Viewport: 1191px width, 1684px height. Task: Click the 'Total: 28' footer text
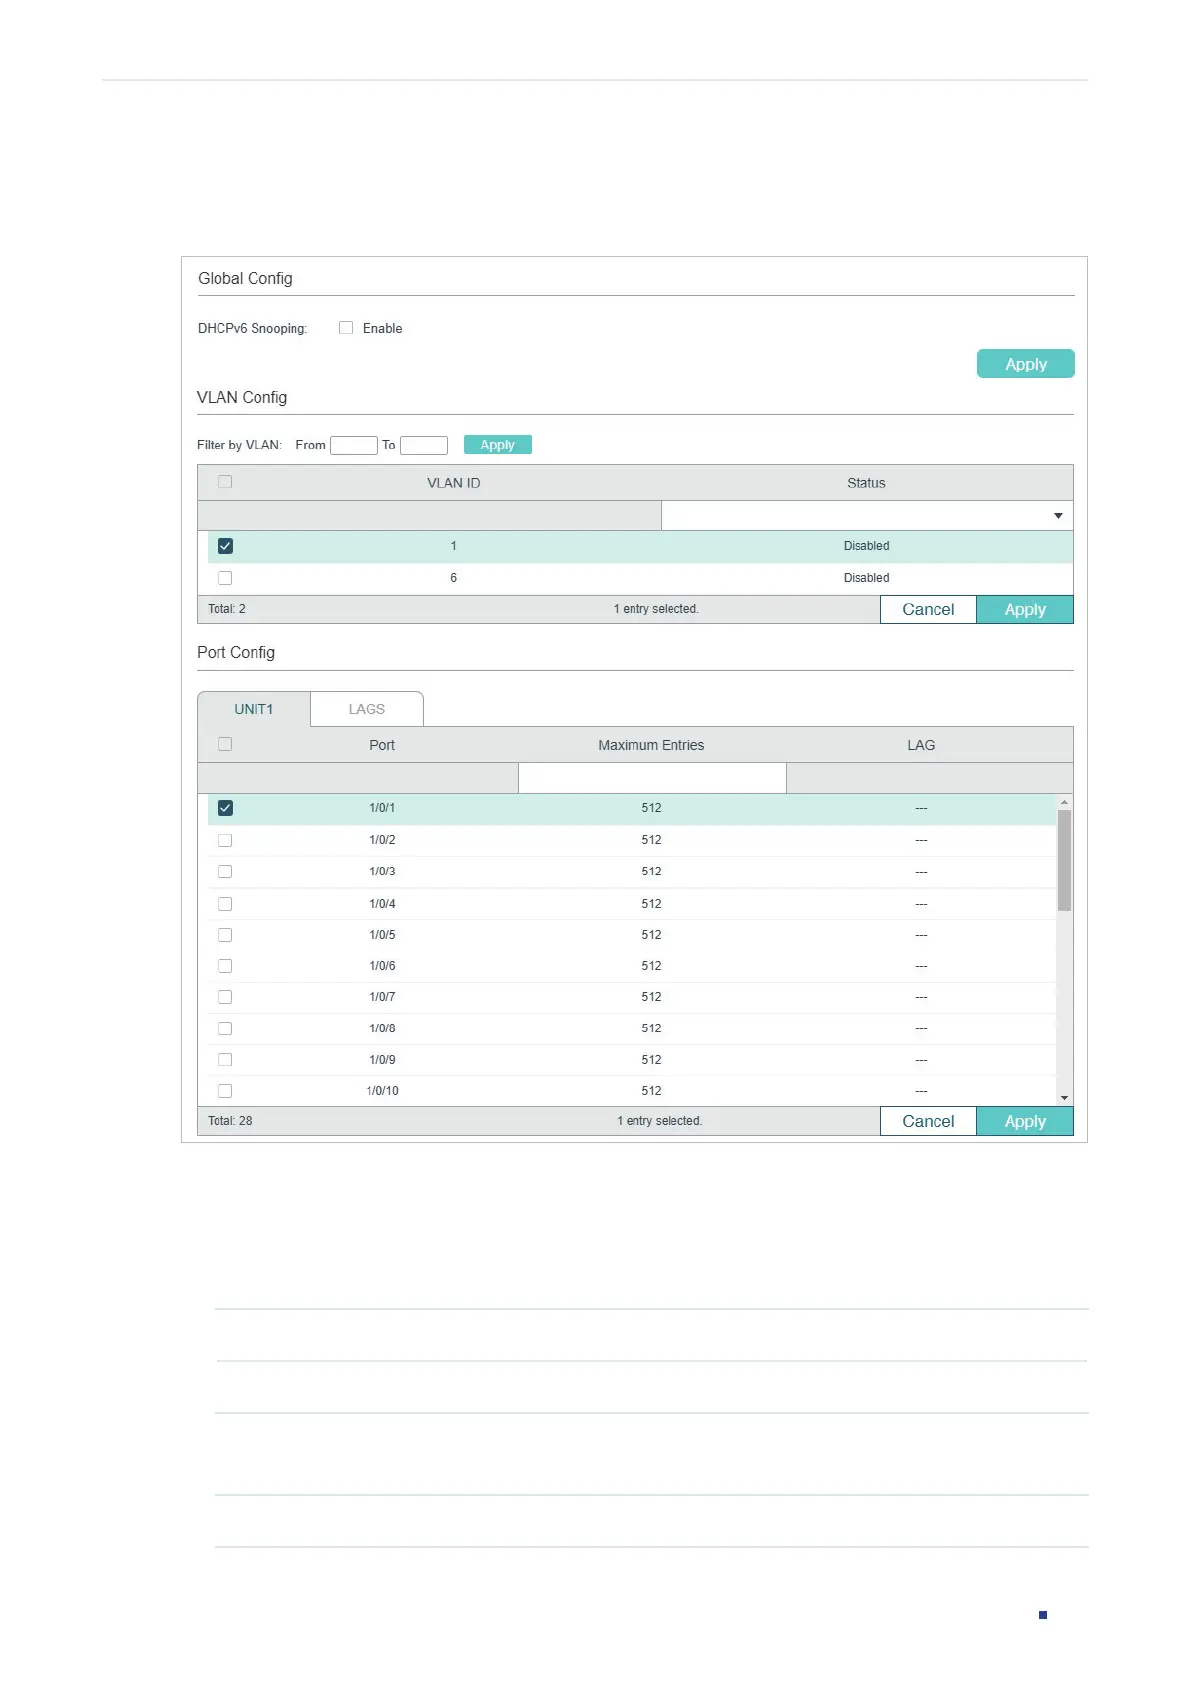click(x=230, y=1121)
